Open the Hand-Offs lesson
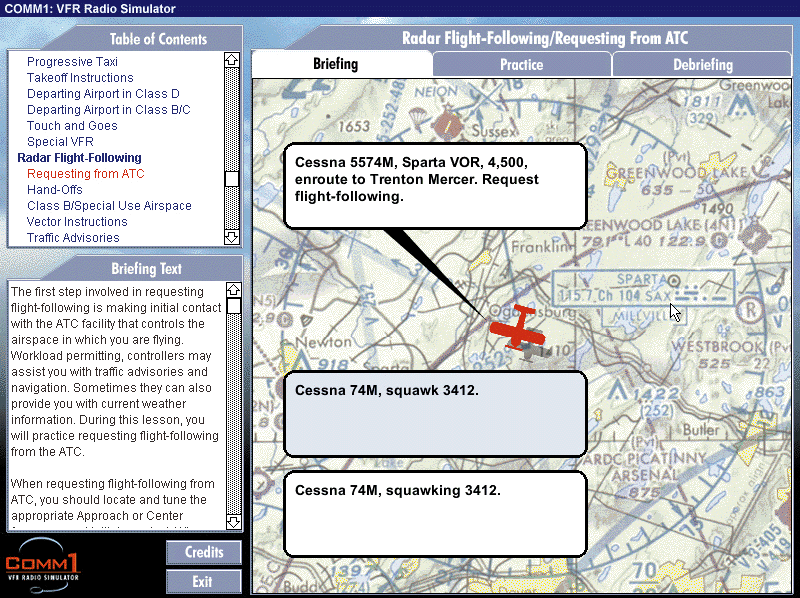Screen dimensions: 800x598 pyautogui.click(x=55, y=190)
